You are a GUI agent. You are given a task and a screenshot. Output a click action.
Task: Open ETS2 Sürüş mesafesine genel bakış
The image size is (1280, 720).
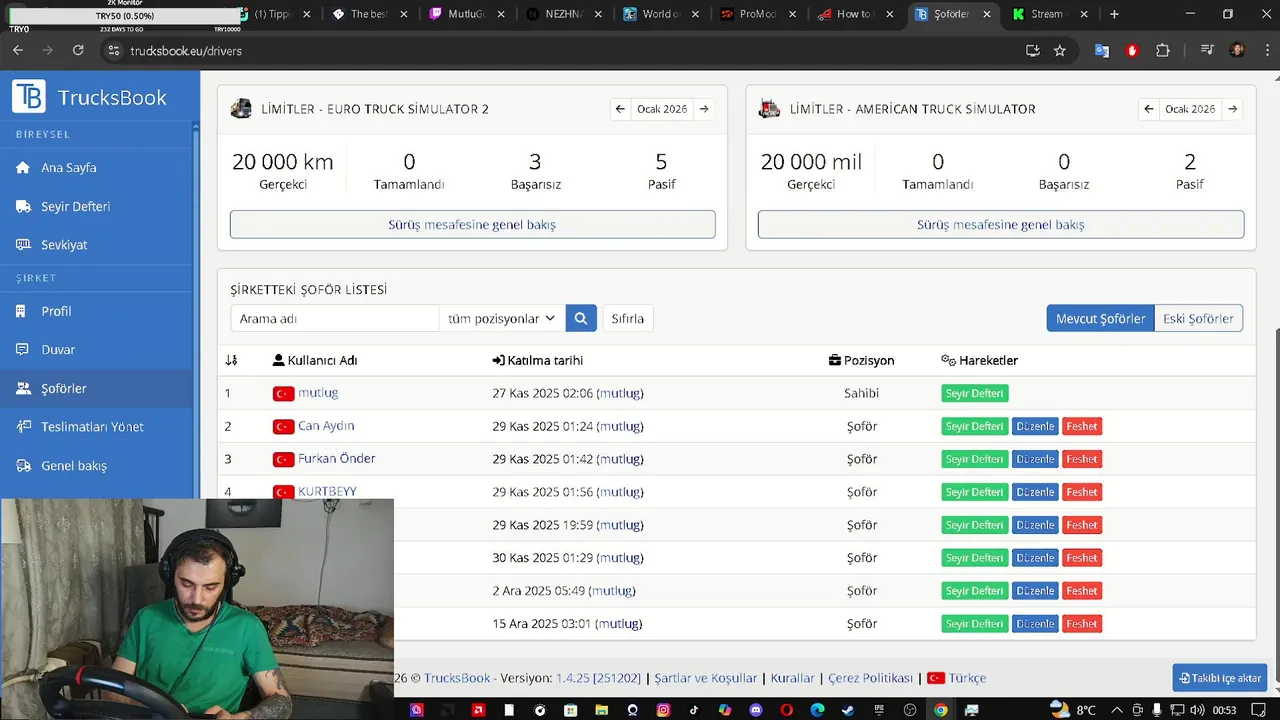pos(472,224)
